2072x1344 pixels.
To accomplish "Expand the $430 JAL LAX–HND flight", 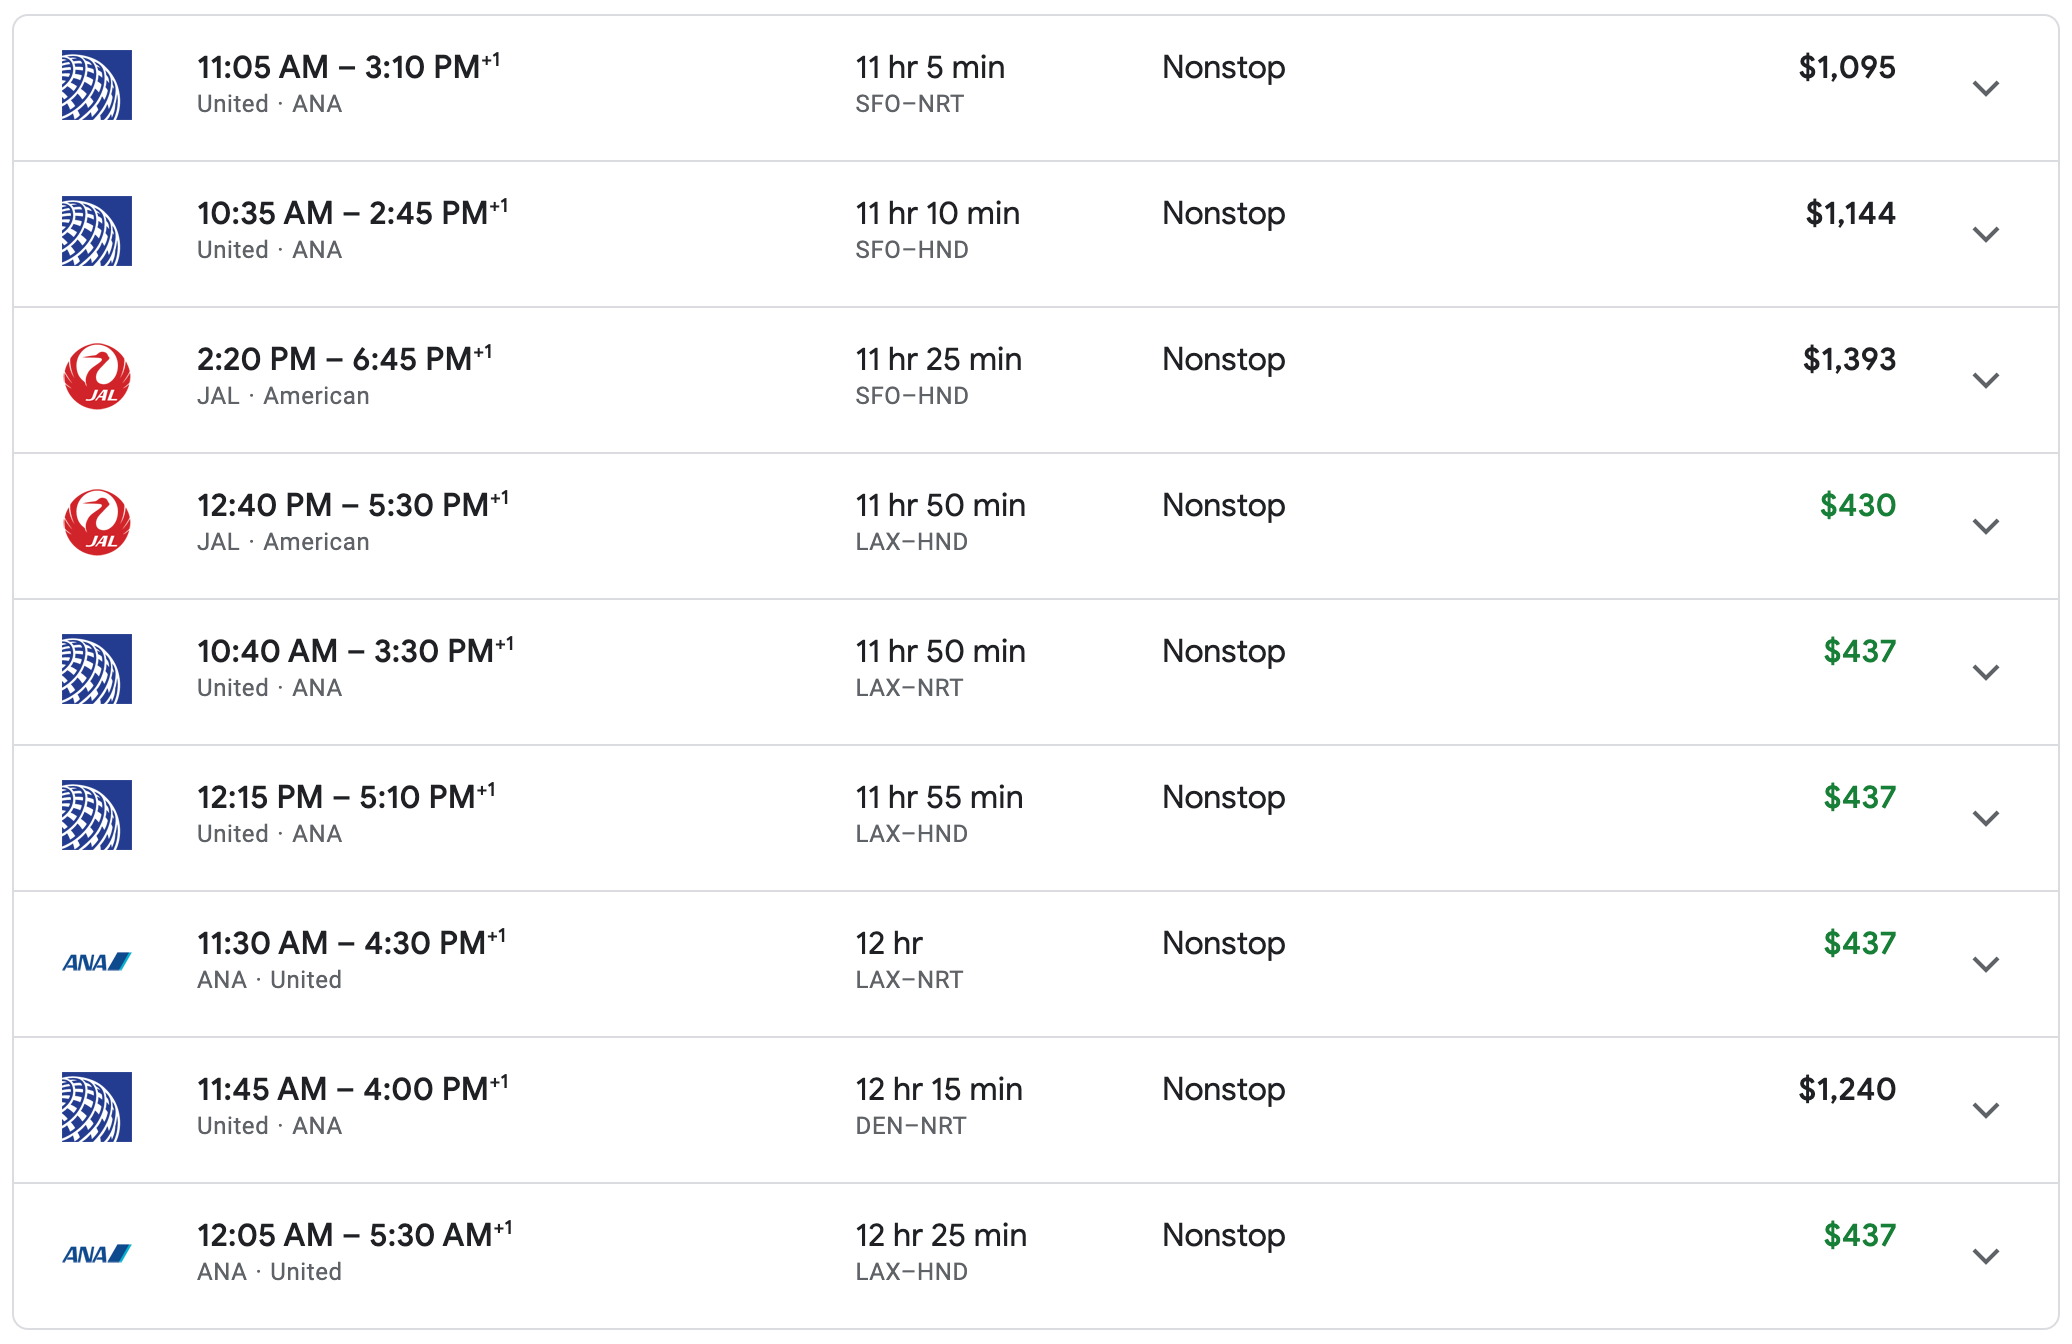I will [x=1985, y=526].
